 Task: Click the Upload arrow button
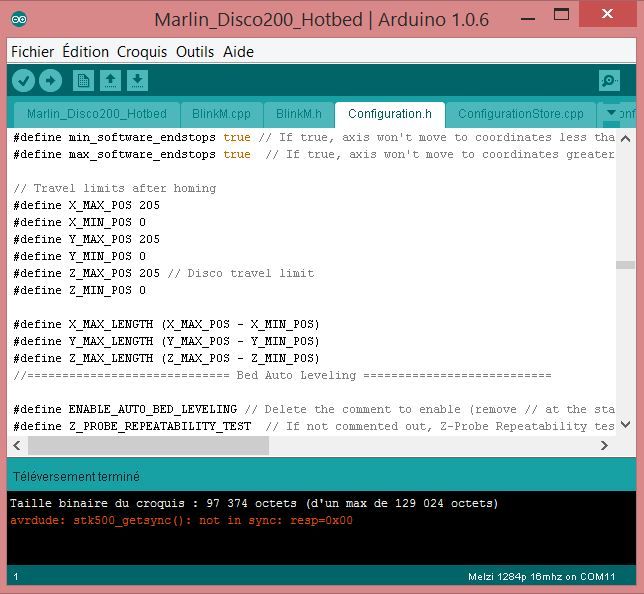(51, 81)
